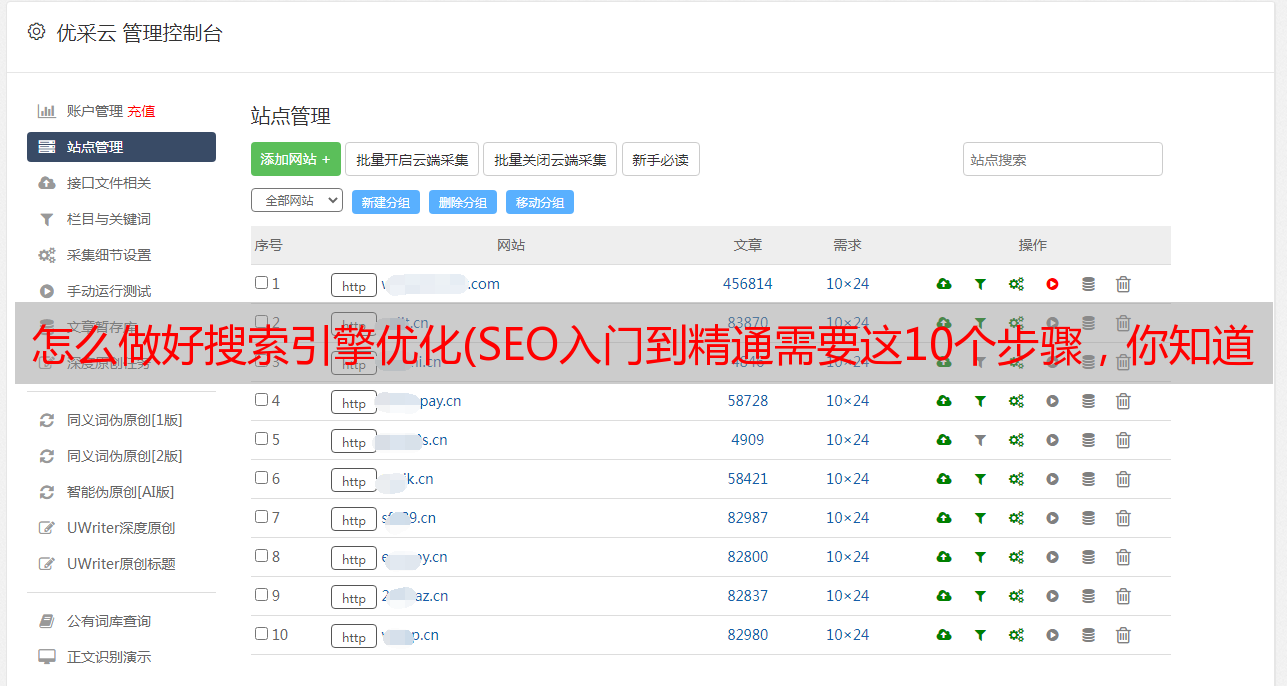The height and width of the screenshot is (686, 1287).
Task: Check the box for row 8
Action: (x=261, y=556)
